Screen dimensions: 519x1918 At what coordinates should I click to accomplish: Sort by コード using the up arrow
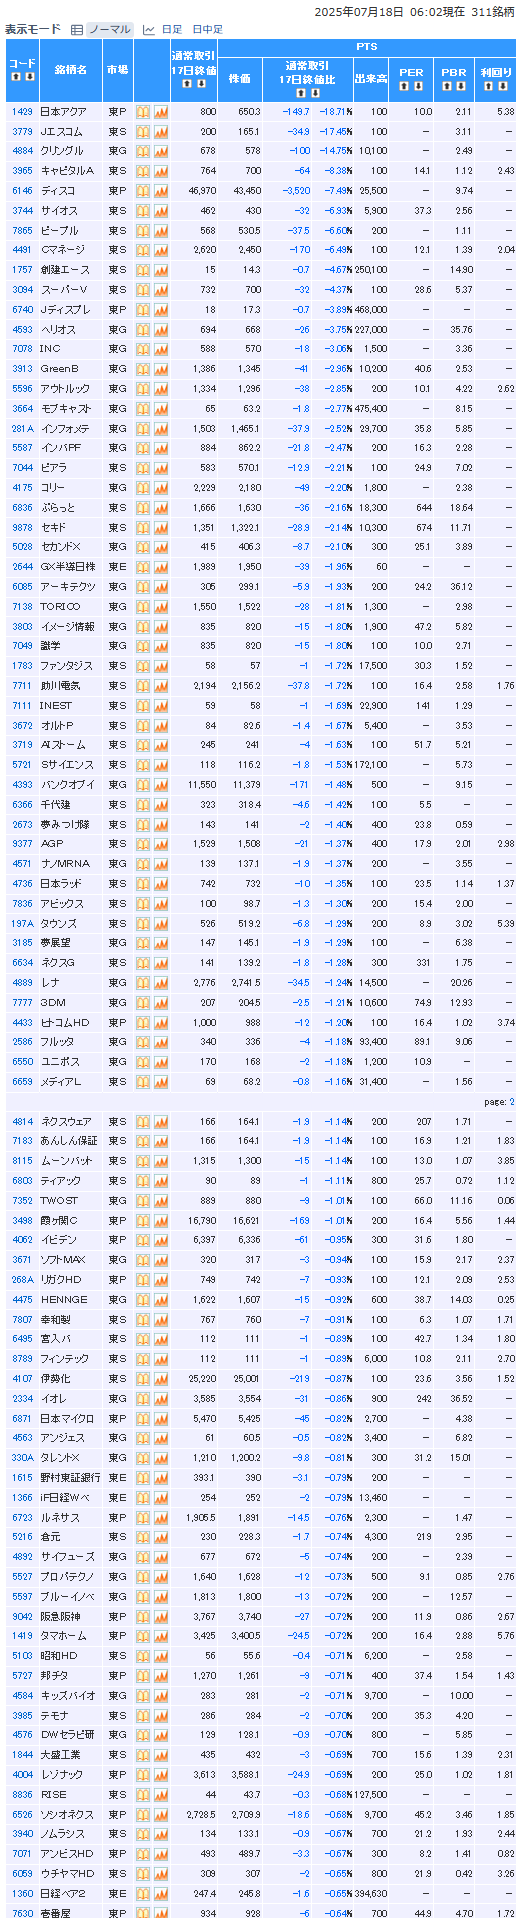tap(15, 77)
